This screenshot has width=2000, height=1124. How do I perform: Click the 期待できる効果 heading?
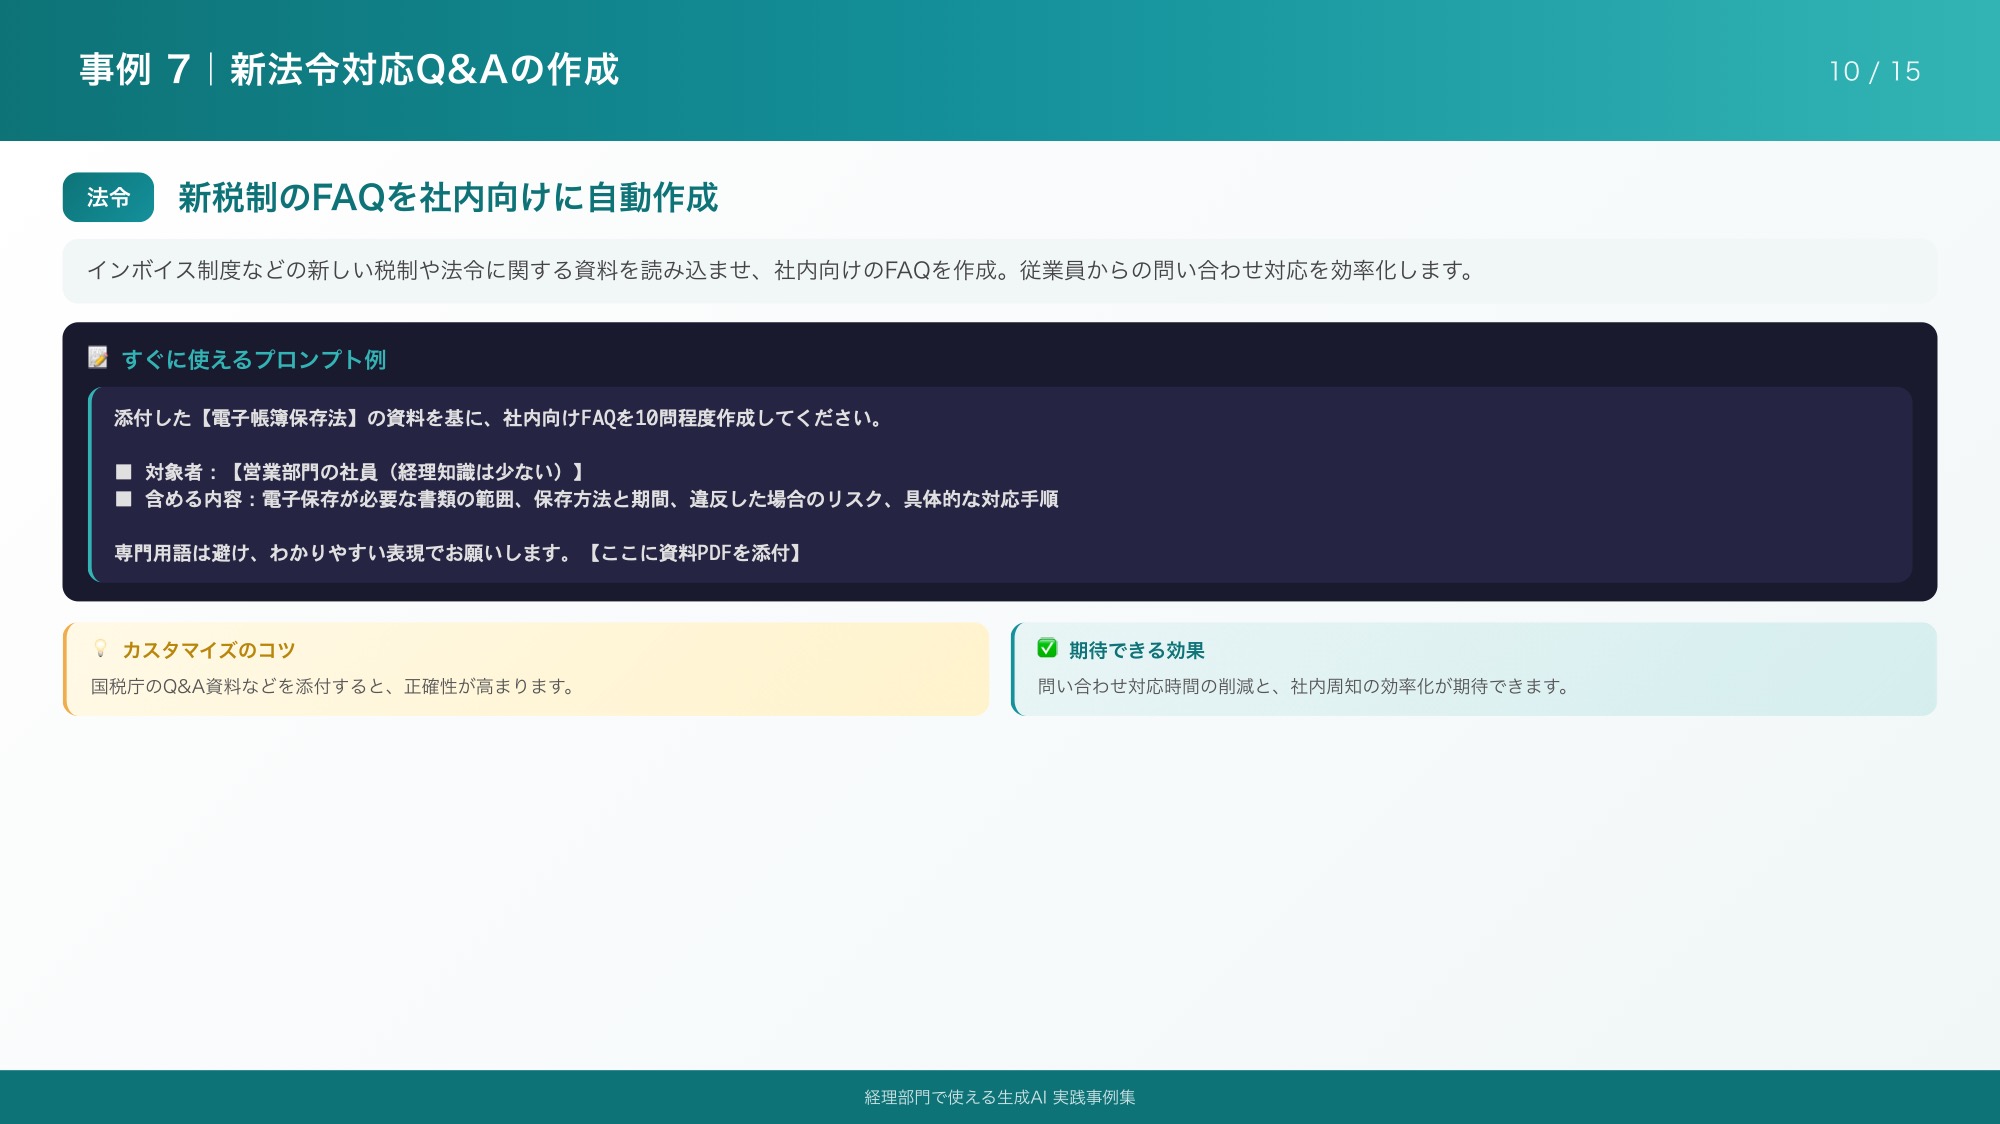[x=1136, y=650]
